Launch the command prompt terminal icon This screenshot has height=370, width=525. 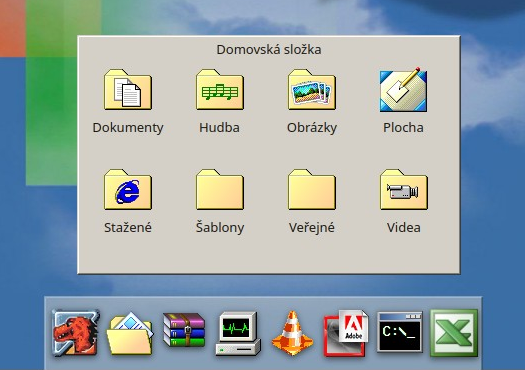(400, 332)
